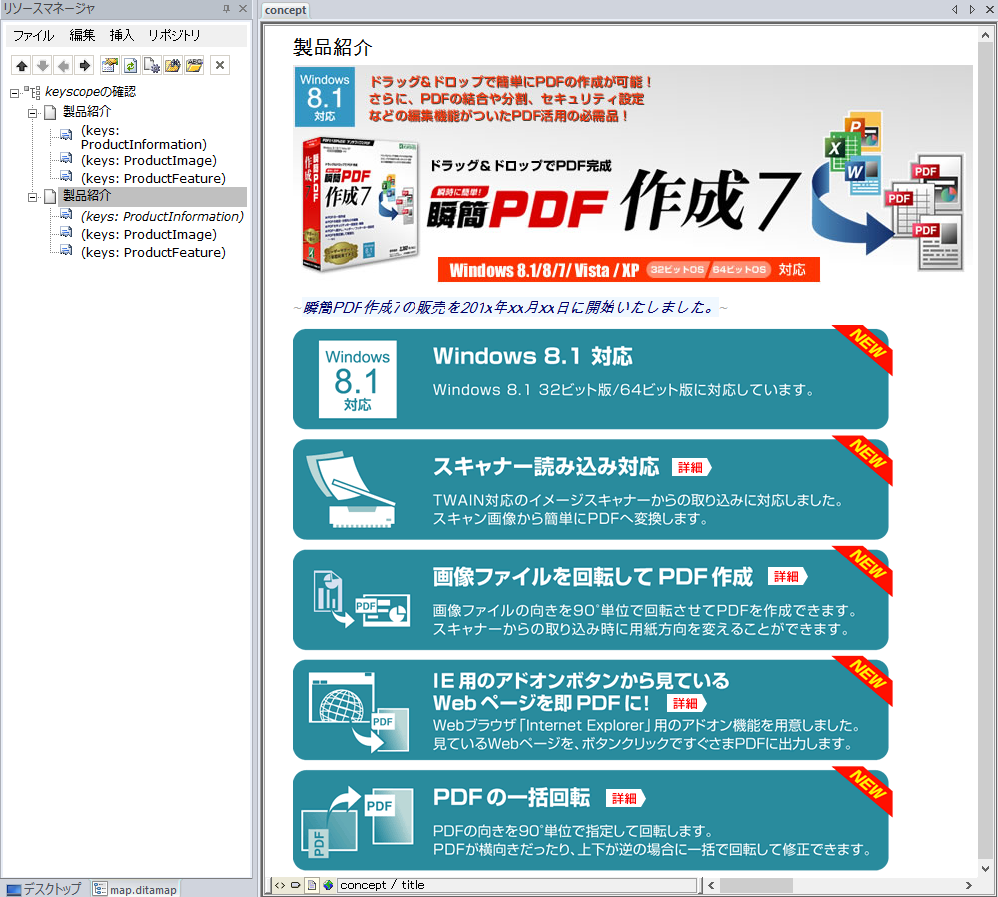
Task: Collapse the highlighted second 製品紹介 node
Action: point(32,198)
